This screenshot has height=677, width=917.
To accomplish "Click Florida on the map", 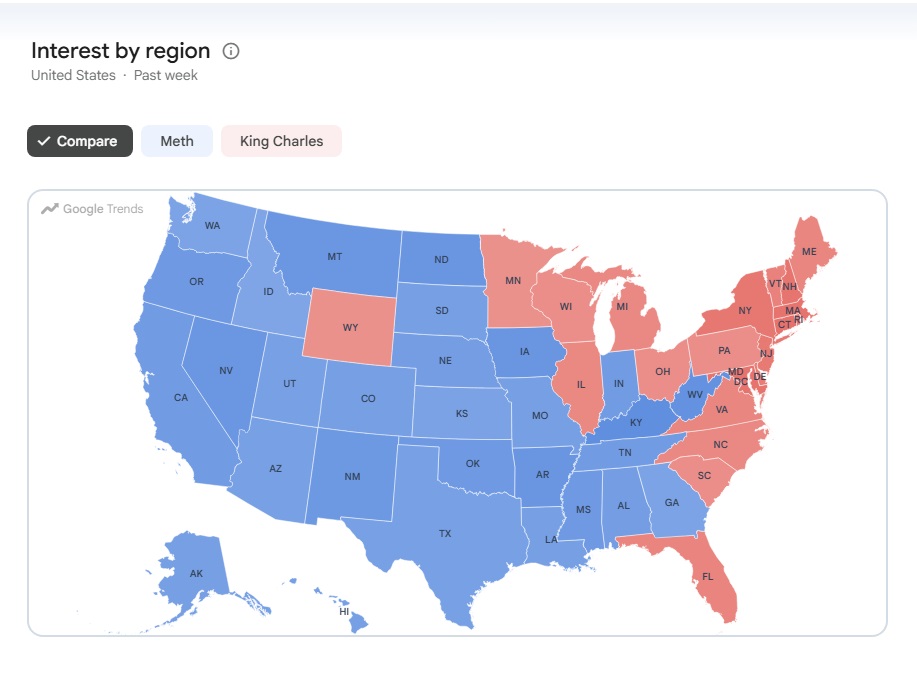I will click(x=708, y=576).
